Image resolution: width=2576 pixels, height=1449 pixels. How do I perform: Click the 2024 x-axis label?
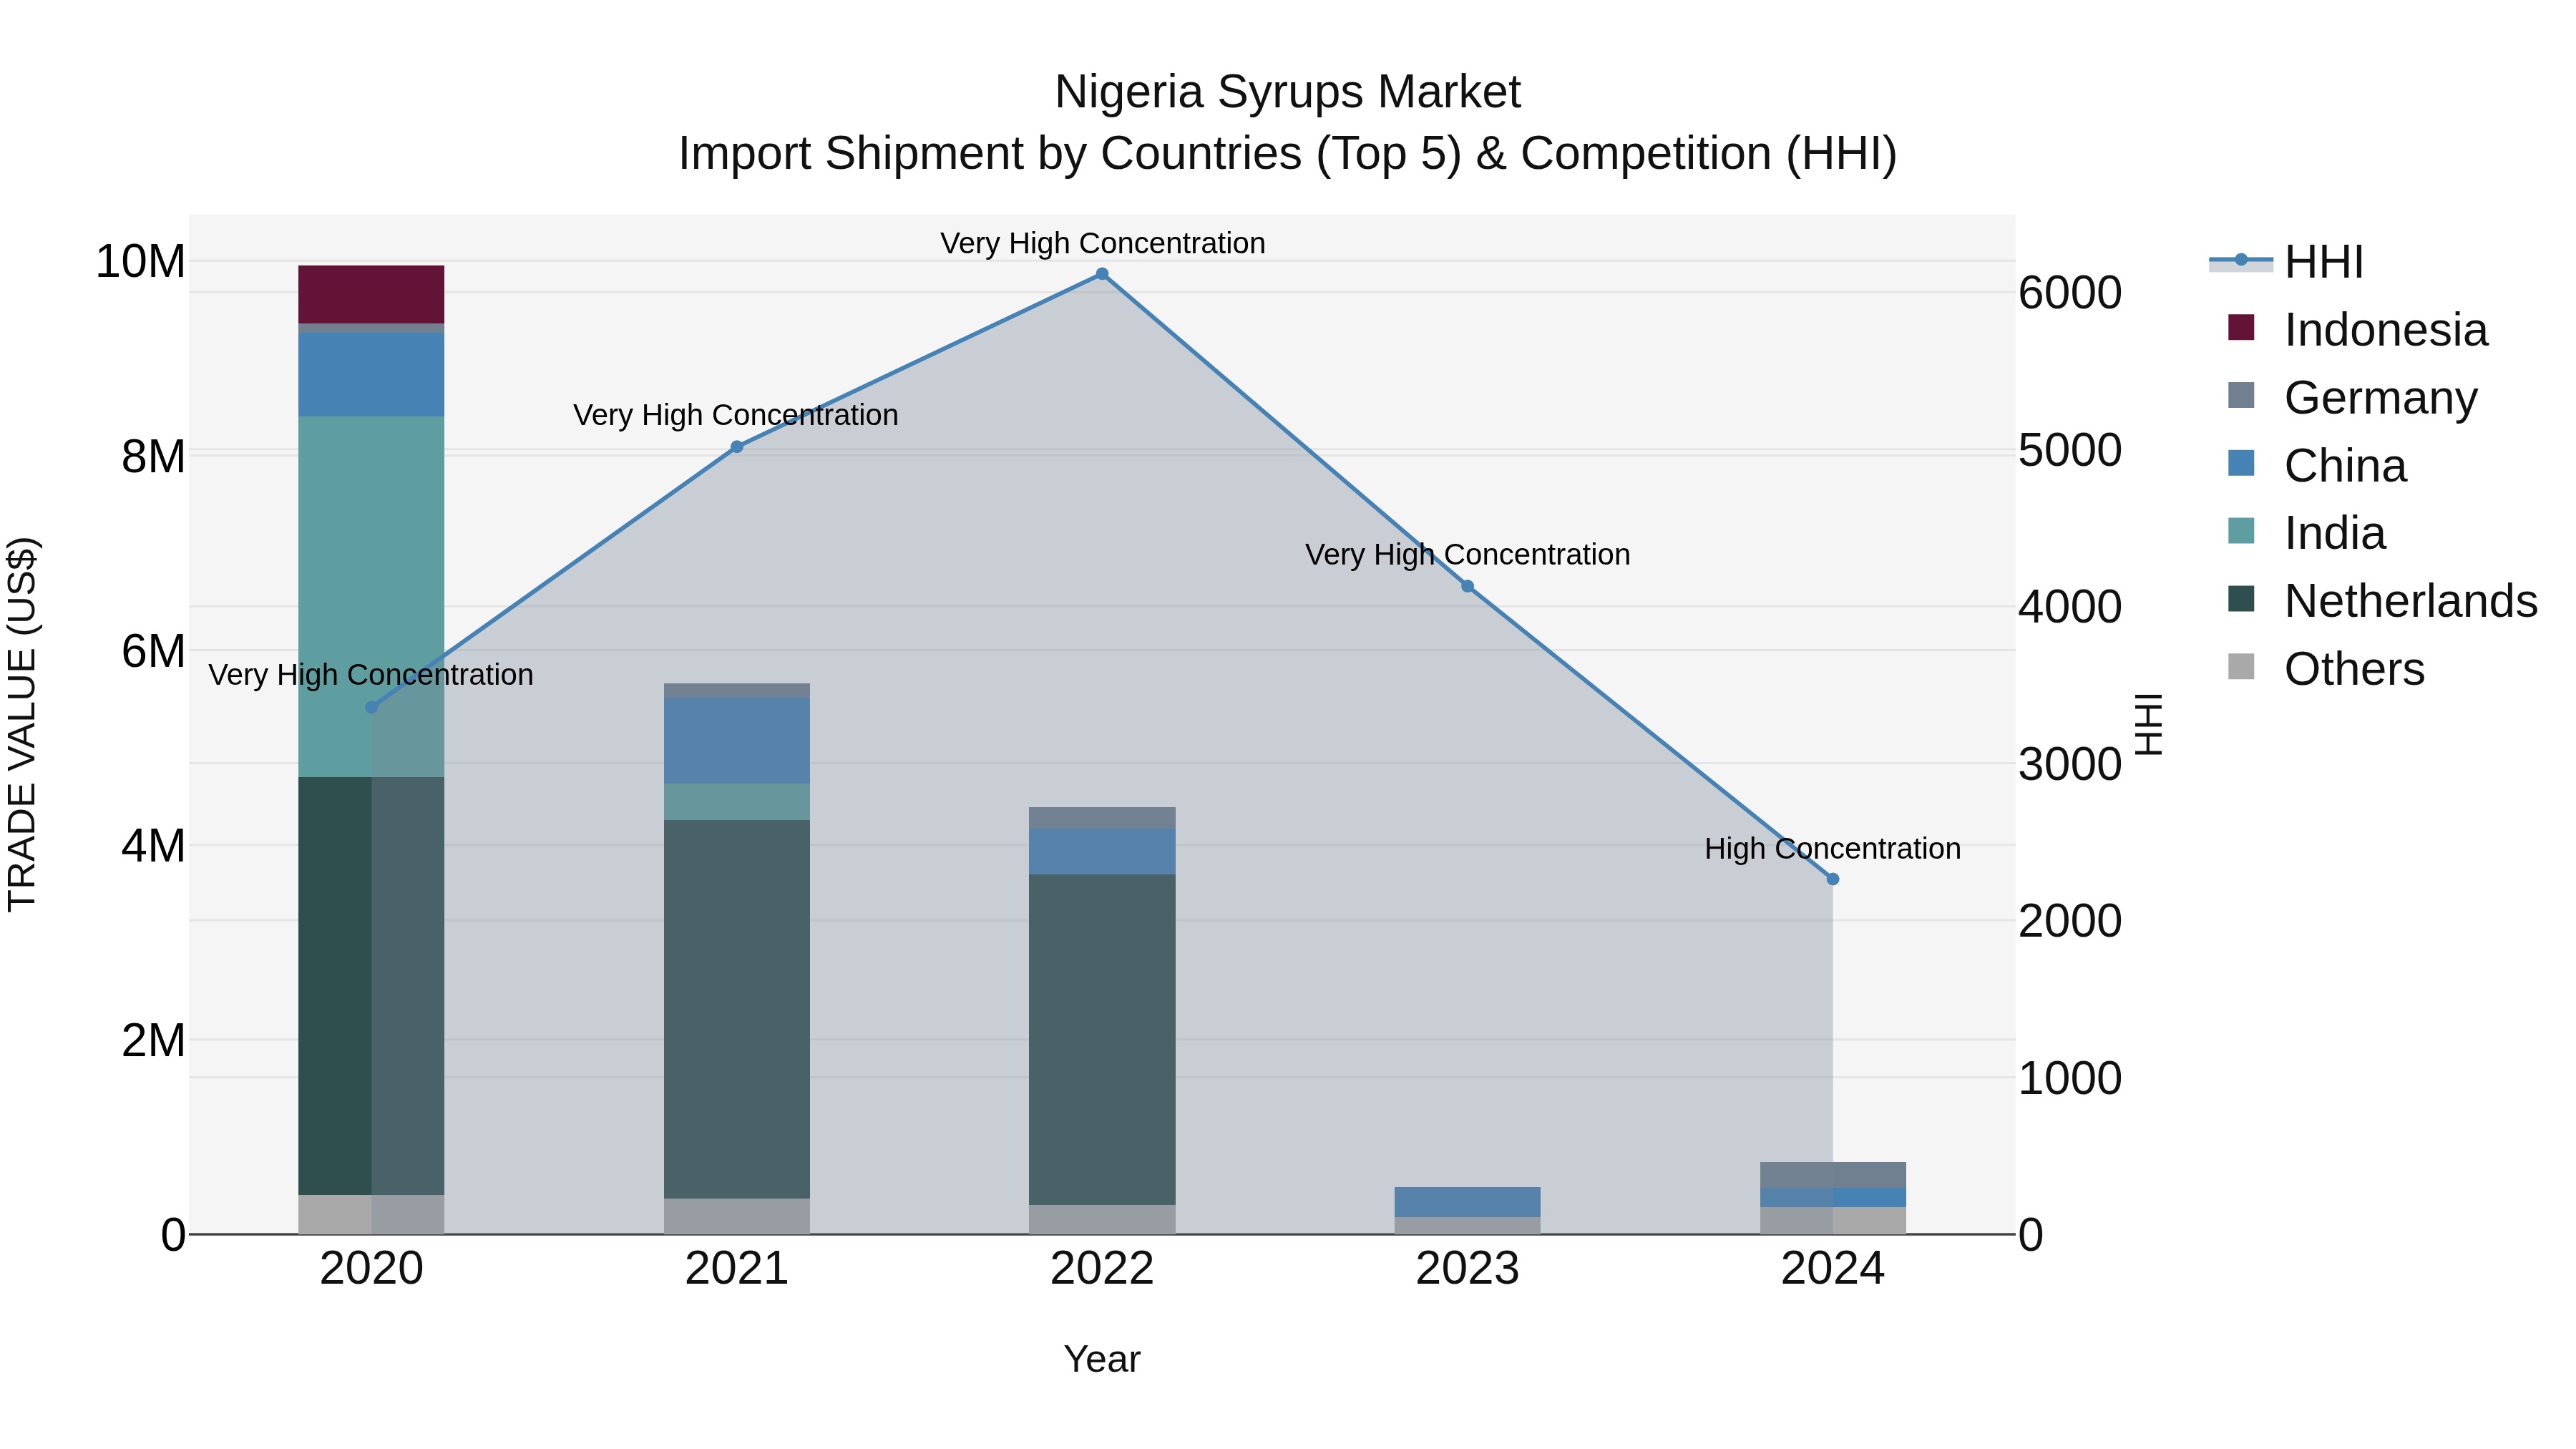coord(1833,1269)
